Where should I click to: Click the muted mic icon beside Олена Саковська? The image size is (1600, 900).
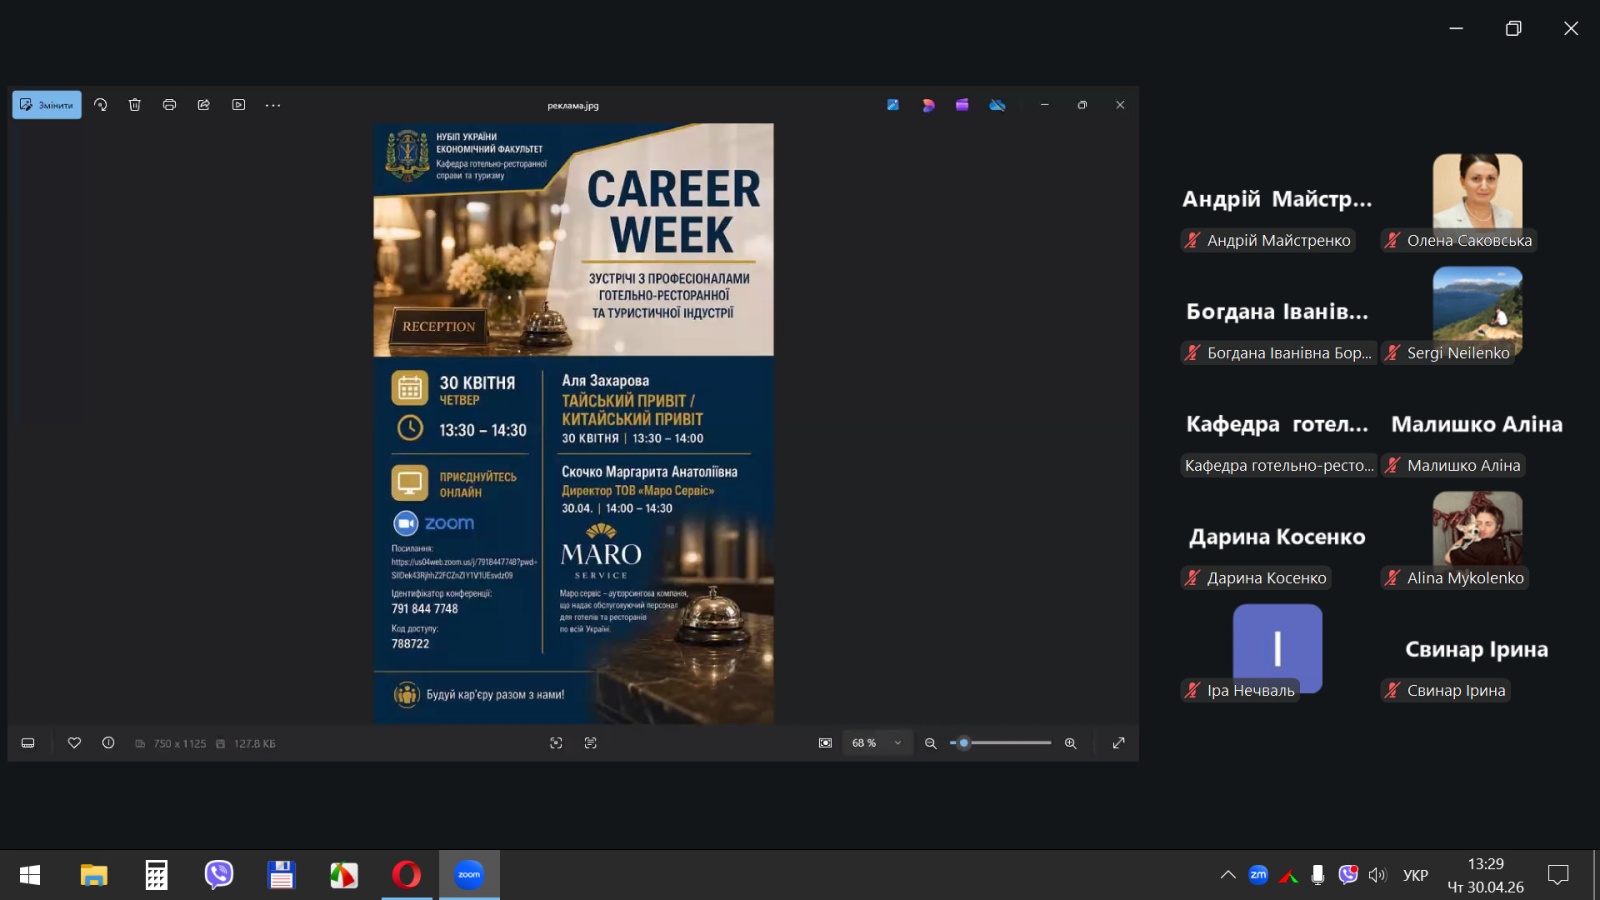tap(1392, 240)
